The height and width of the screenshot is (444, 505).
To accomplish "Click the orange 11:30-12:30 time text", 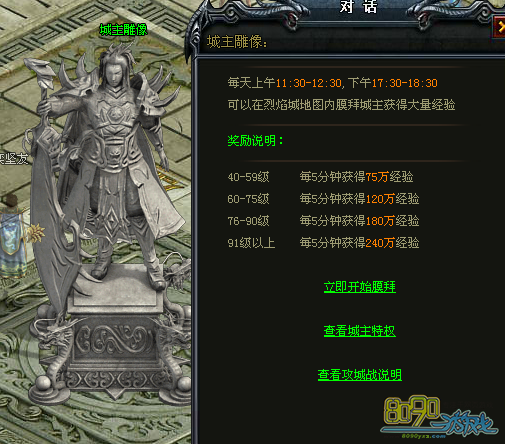I will [309, 83].
